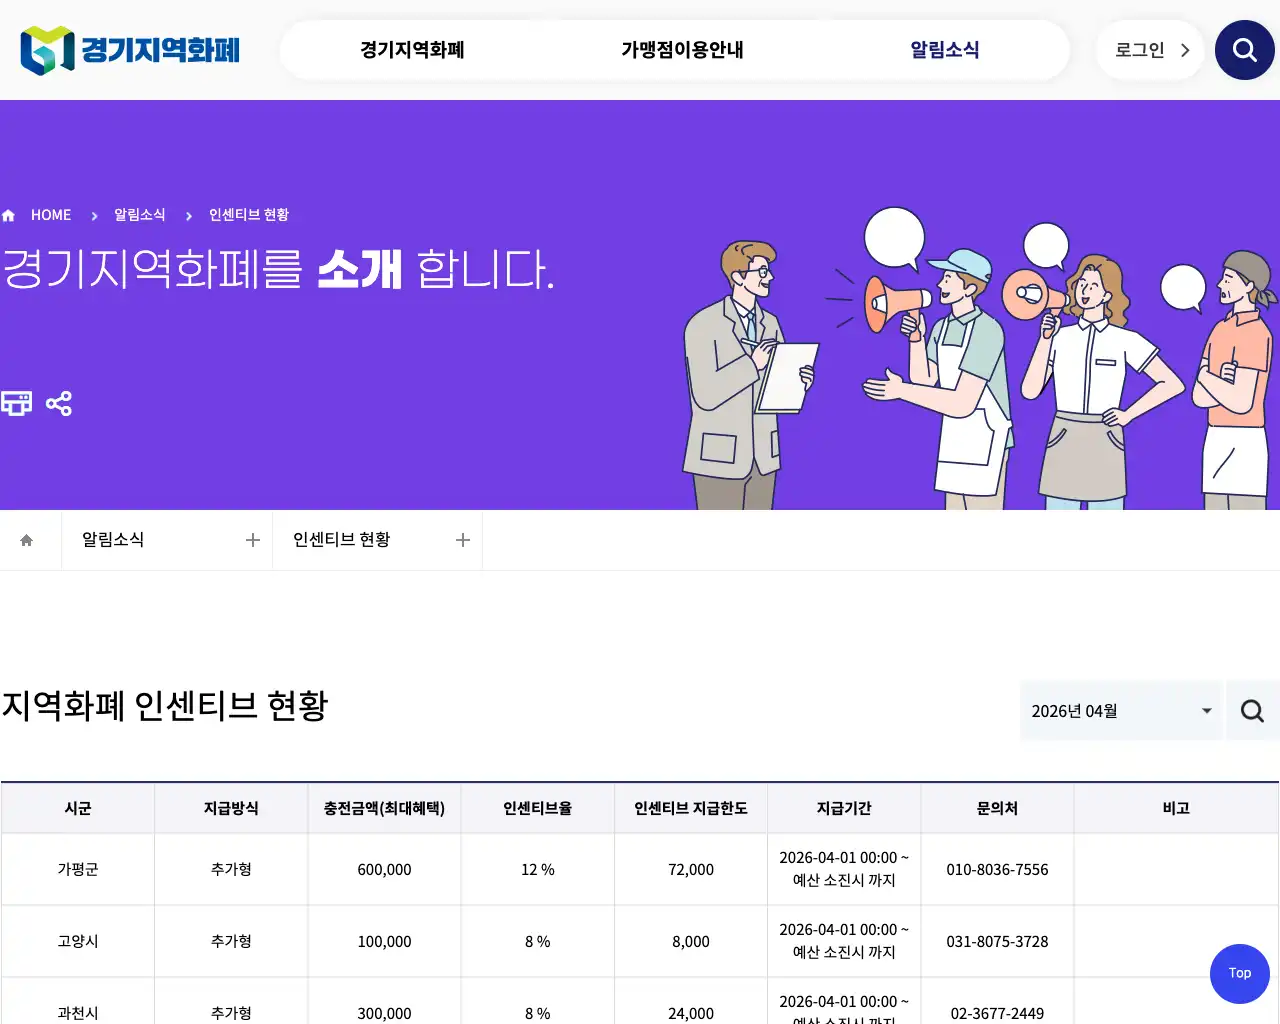The height and width of the screenshot is (1024, 1280).
Task: Click 알림소식 in the breadcrumb trail
Action: click(138, 214)
